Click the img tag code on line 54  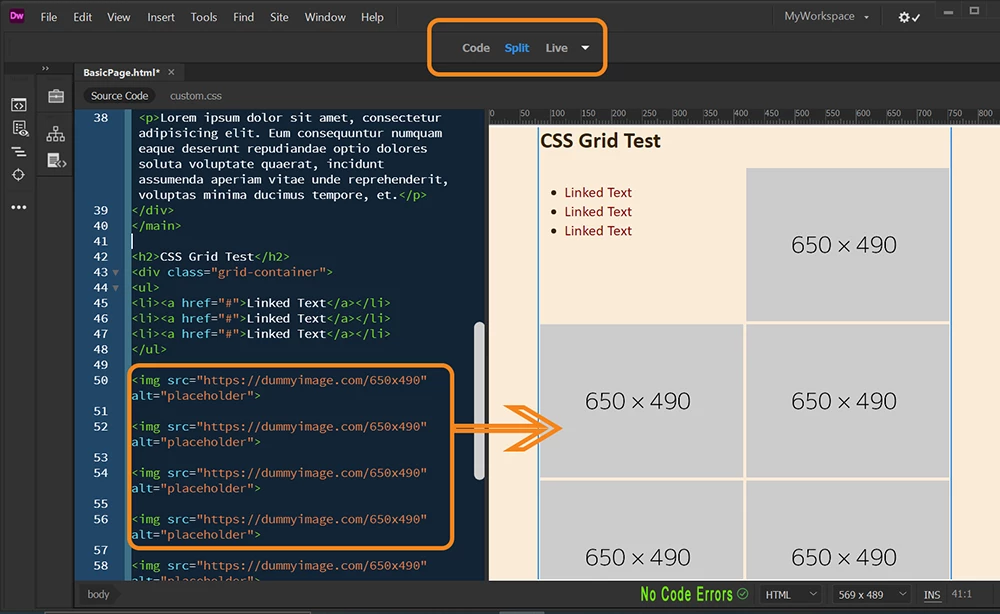point(279,481)
